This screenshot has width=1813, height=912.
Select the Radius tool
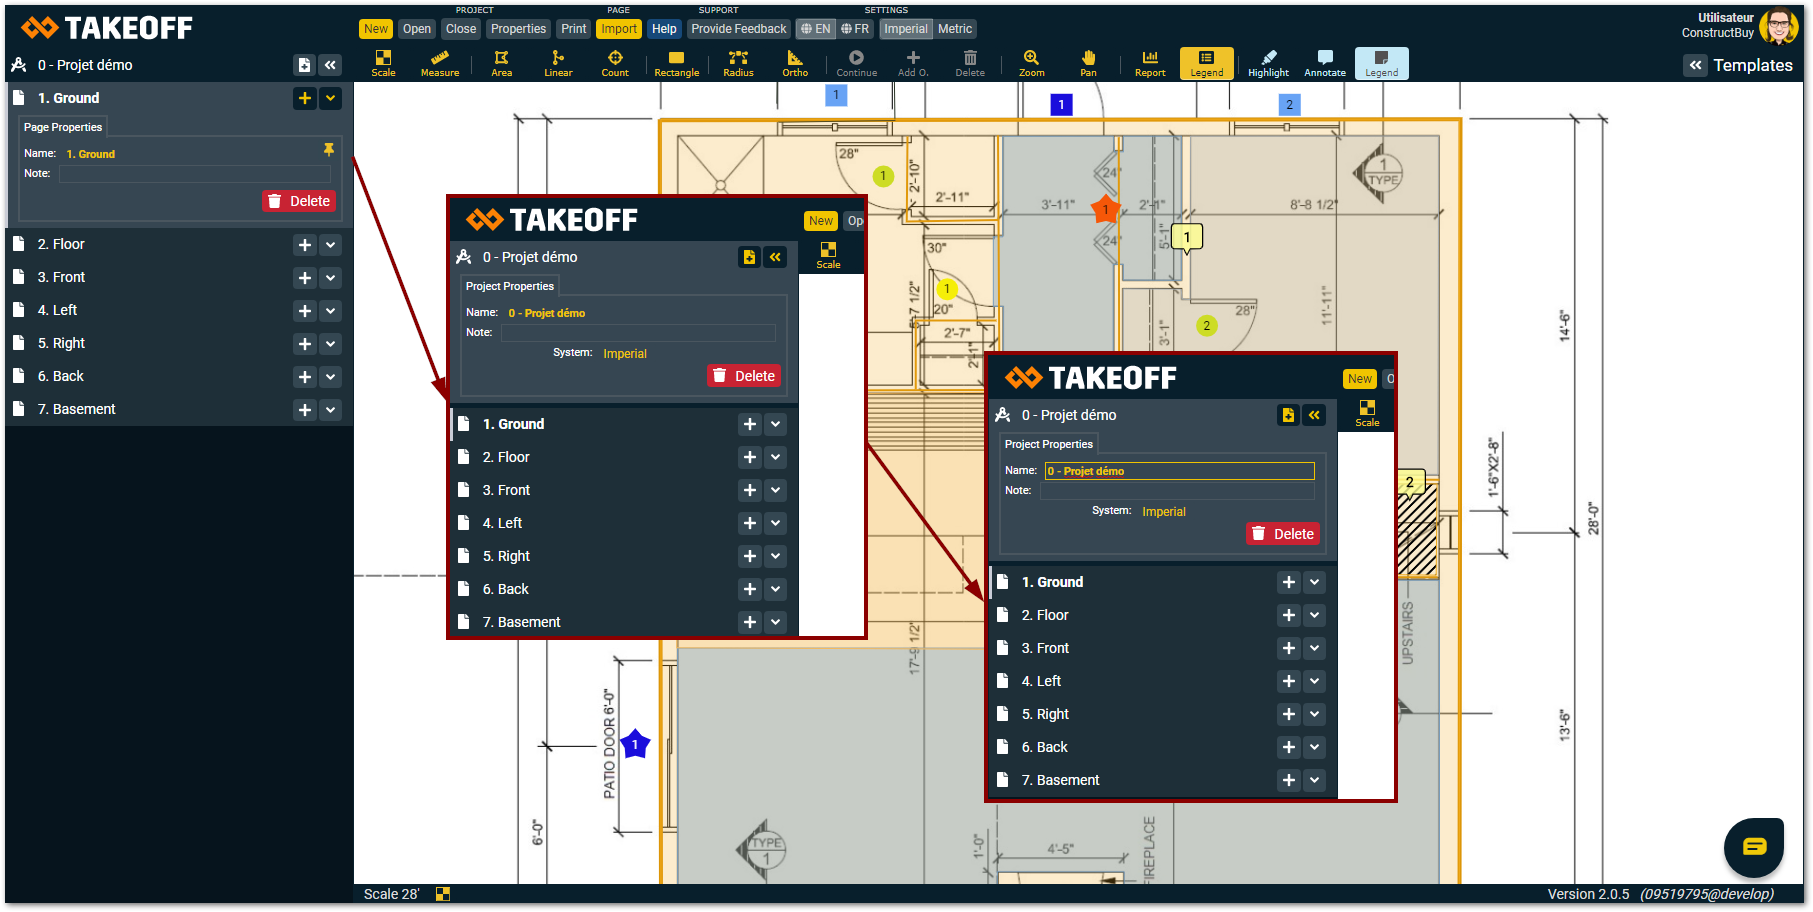pyautogui.click(x=738, y=63)
